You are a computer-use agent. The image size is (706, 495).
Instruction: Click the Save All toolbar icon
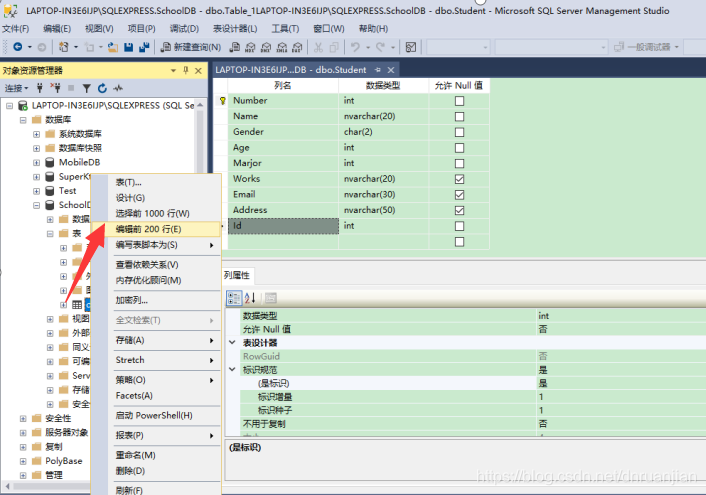click(x=144, y=47)
